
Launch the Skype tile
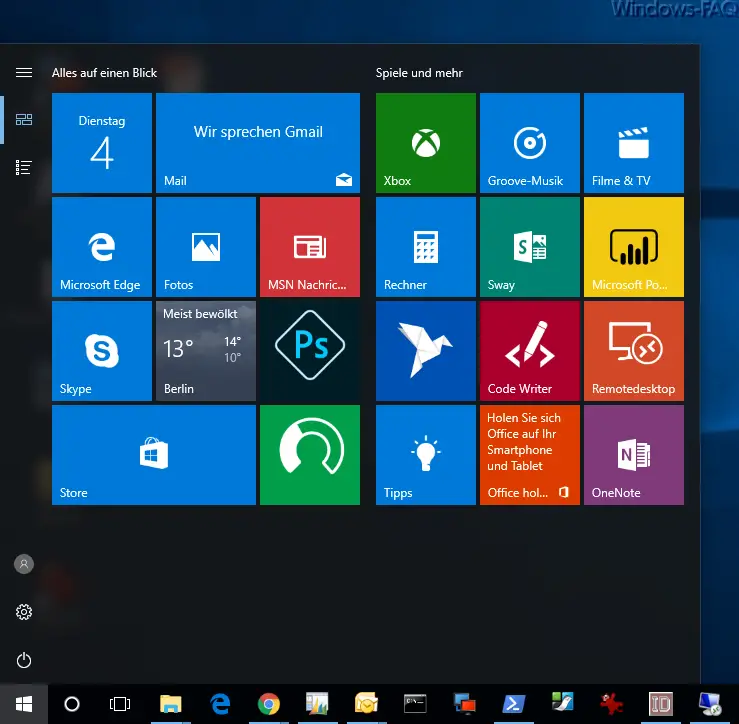(x=102, y=351)
